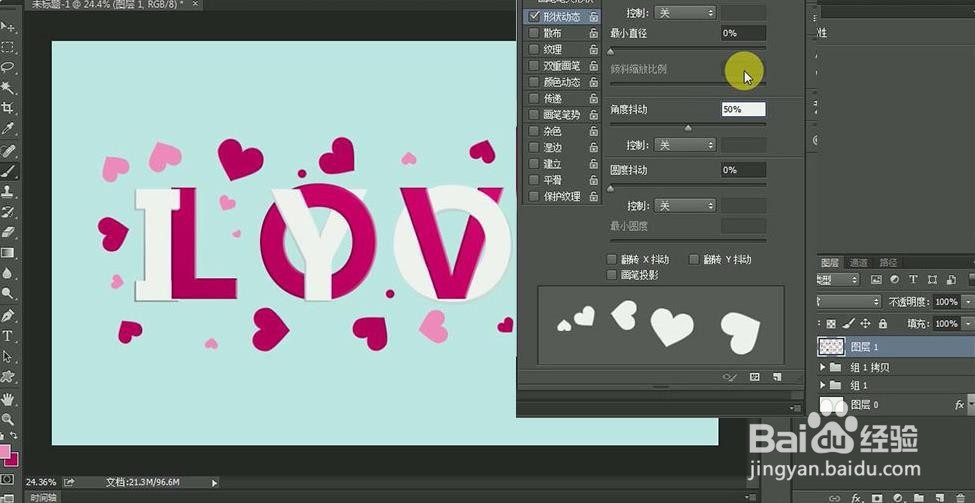
Task: Click the add layer style fx button
Action: pos(856,498)
